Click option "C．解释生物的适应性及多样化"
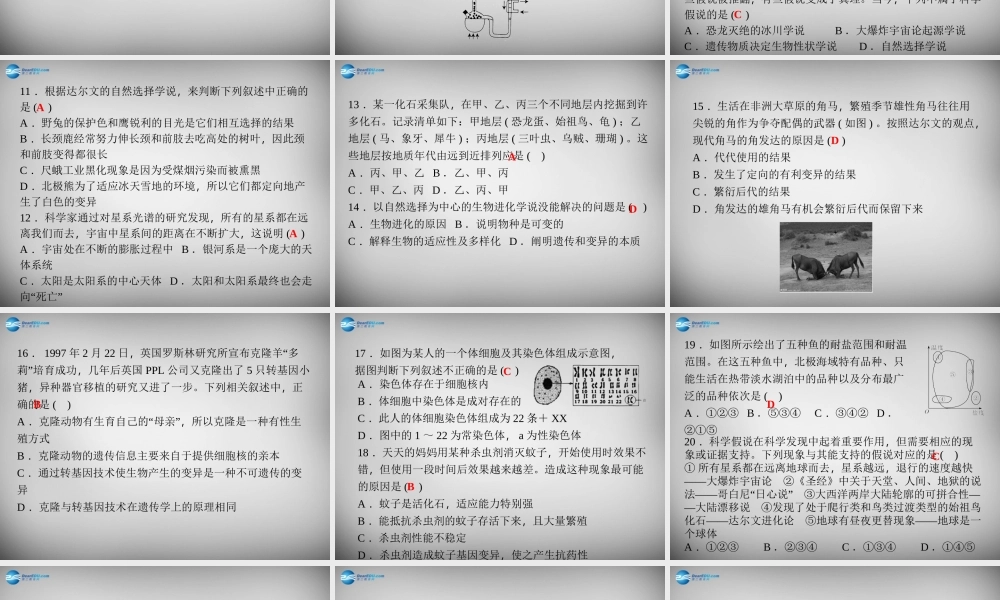 point(424,242)
